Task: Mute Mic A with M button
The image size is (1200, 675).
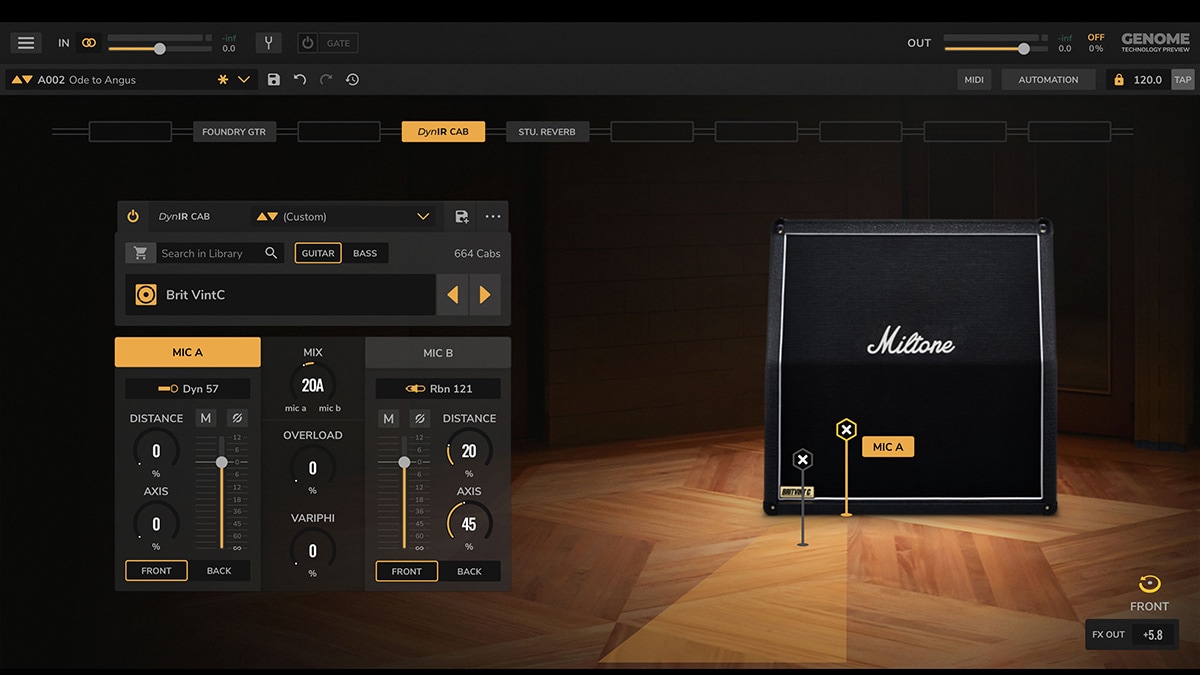Action: tap(206, 418)
